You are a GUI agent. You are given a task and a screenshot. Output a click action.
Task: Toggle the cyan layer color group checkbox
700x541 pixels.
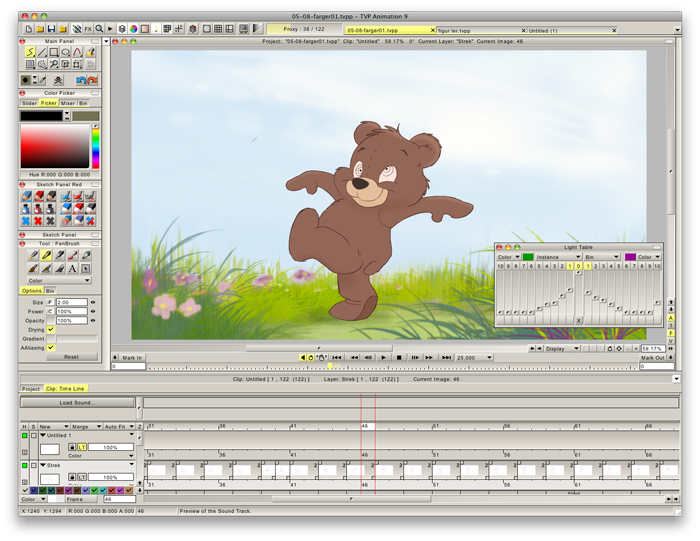pyautogui.click(x=103, y=490)
